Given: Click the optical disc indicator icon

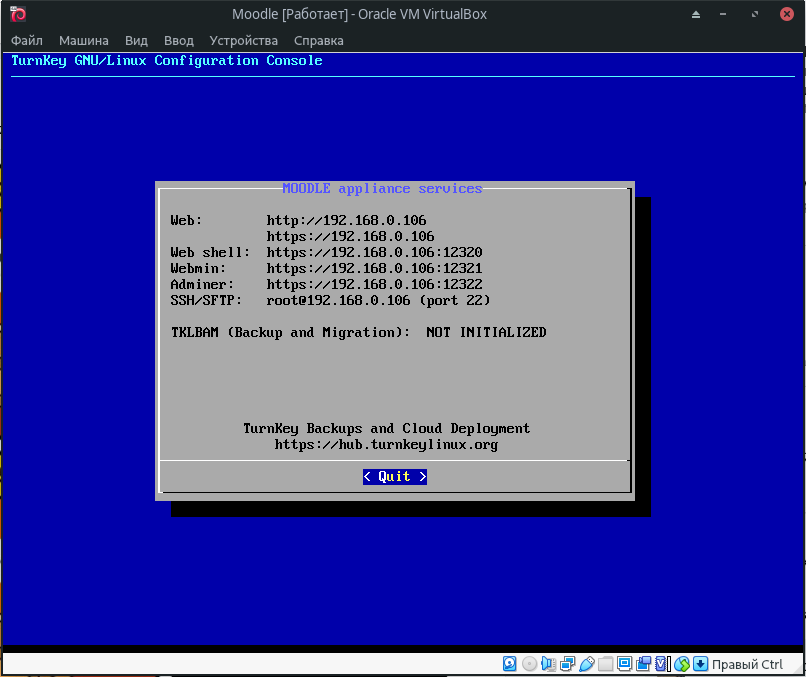Looking at the screenshot, I should pos(529,664).
